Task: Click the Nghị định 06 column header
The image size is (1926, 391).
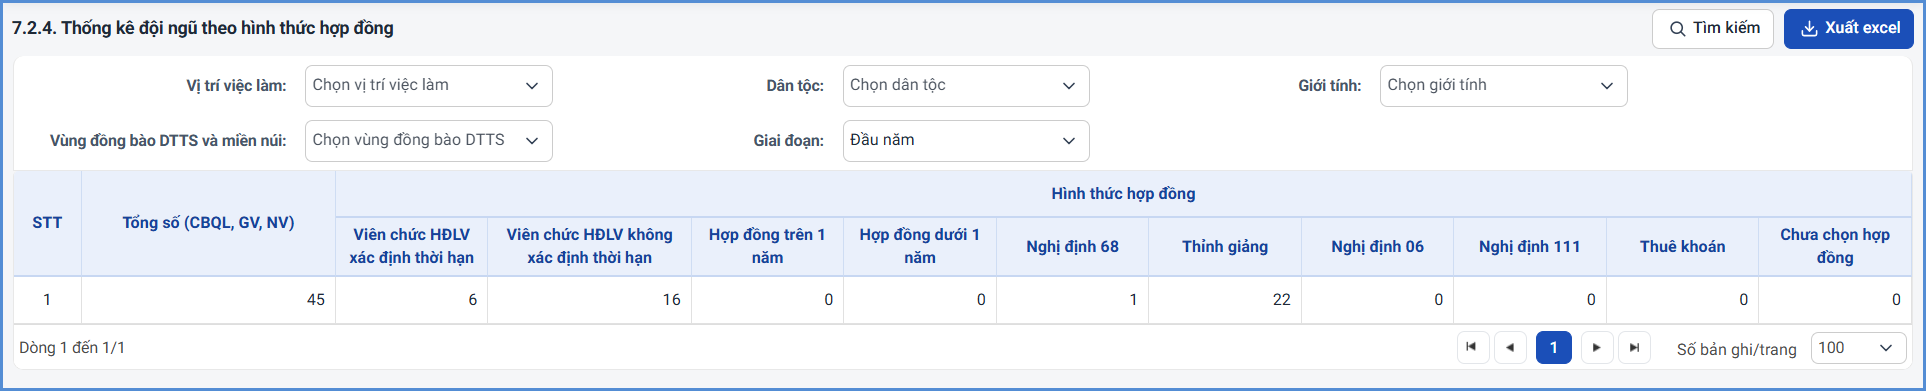Action: pos(1377,246)
